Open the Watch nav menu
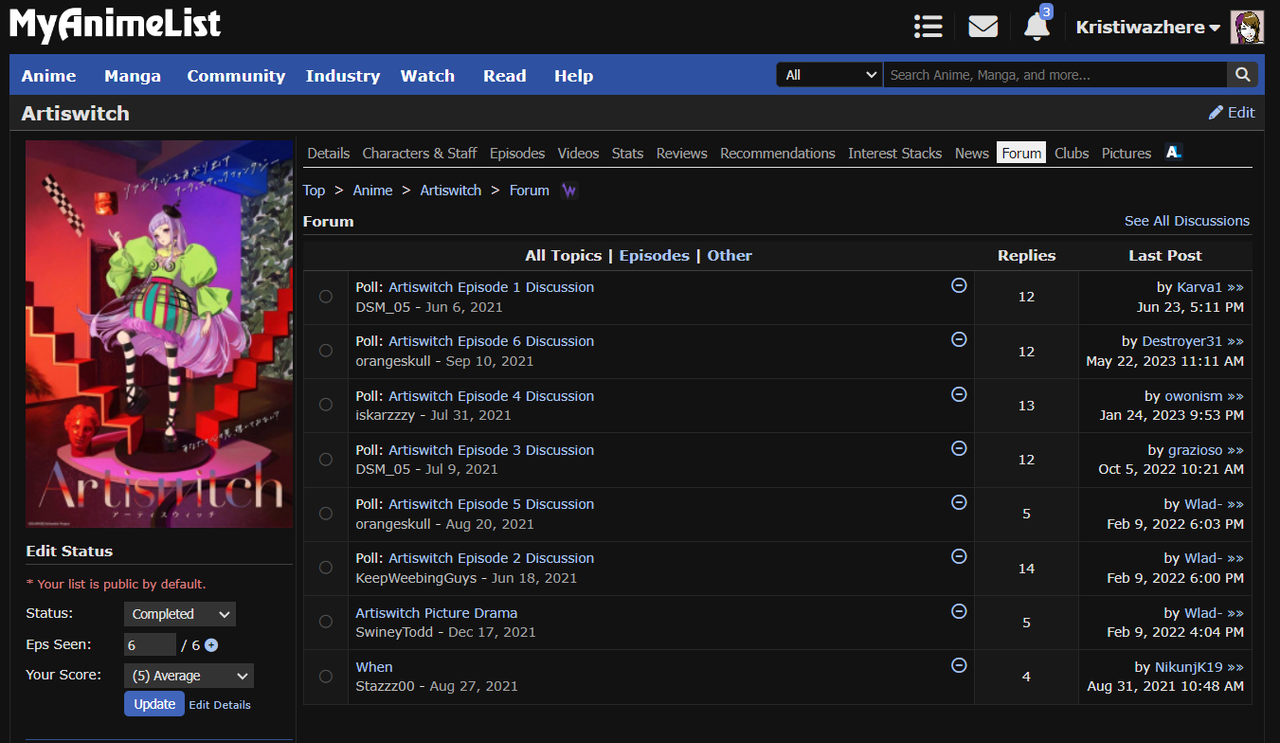Viewport: 1280px width, 743px height. click(428, 76)
